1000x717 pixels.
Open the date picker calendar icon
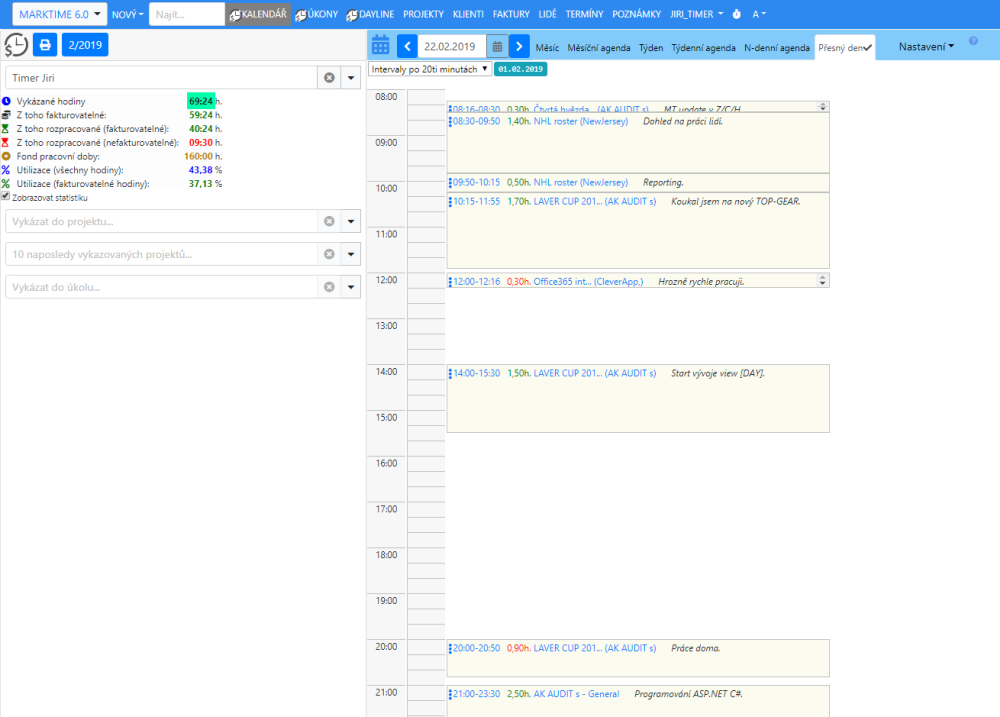tap(497, 46)
